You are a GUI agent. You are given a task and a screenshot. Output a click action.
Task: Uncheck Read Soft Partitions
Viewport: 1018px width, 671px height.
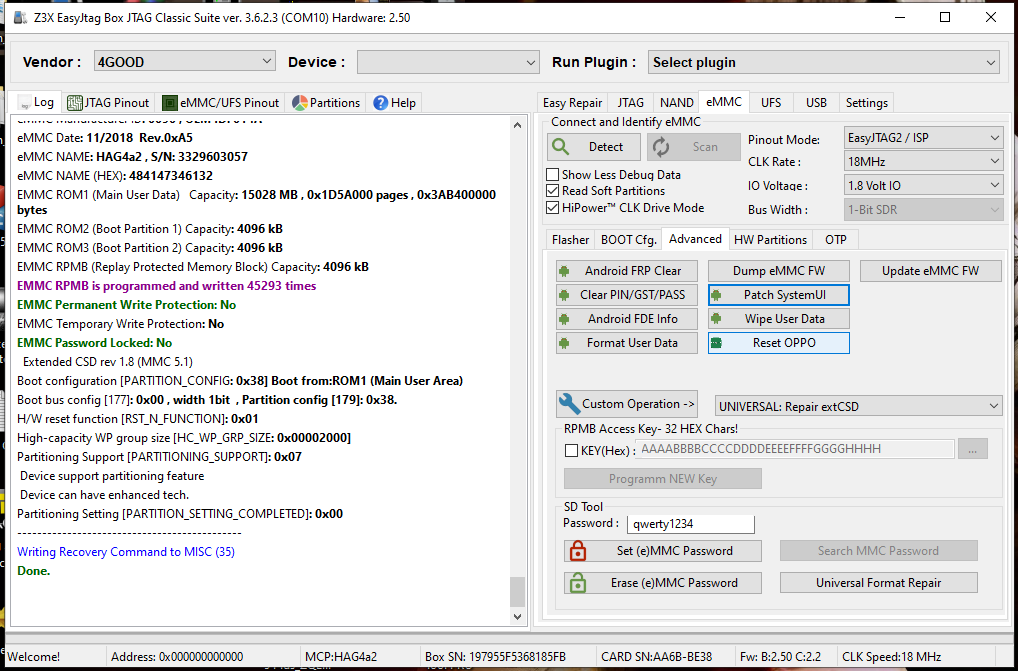[x=552, y=191]
